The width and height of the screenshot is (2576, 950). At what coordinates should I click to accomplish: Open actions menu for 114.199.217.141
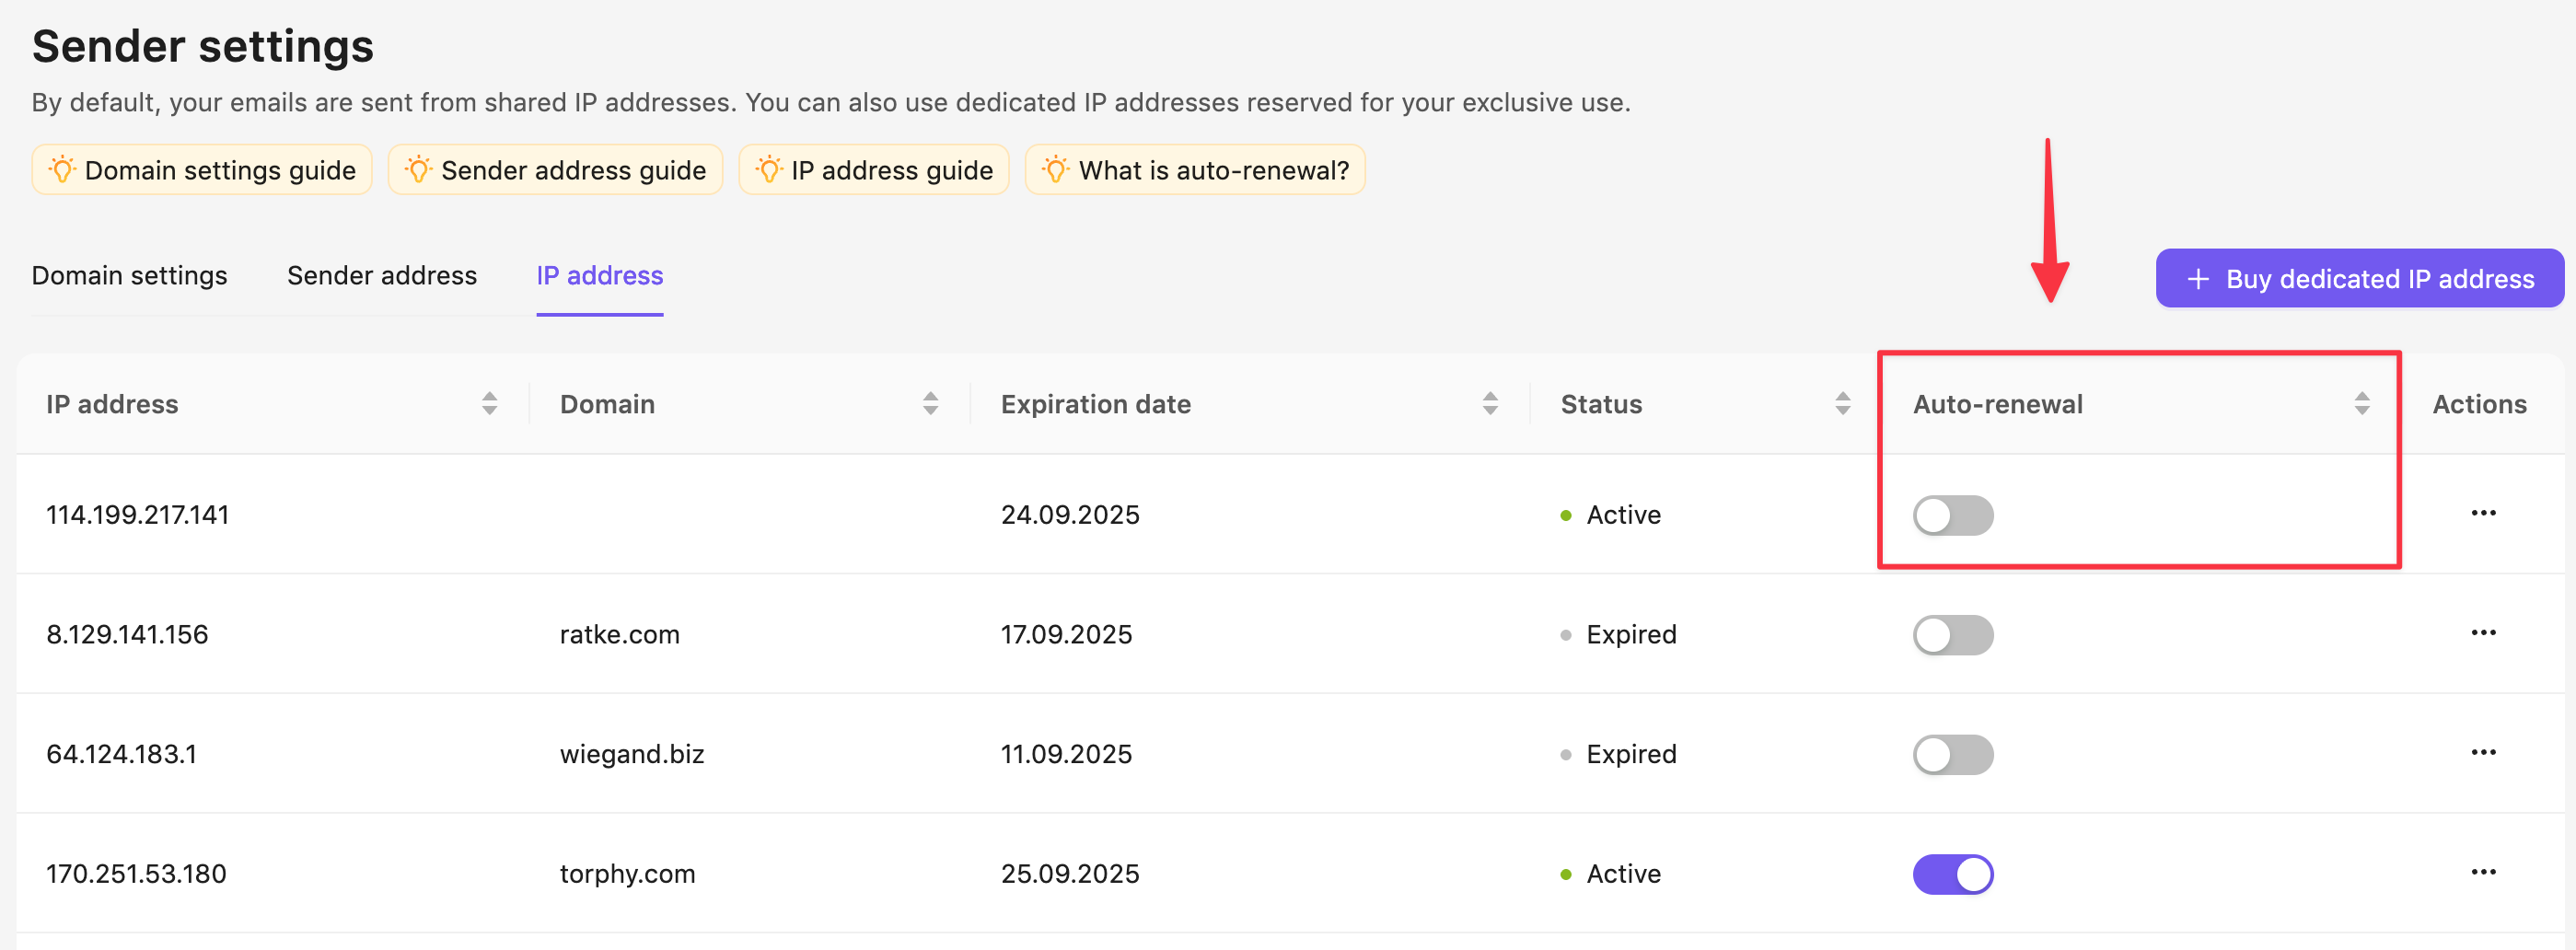click(2482, 514)
